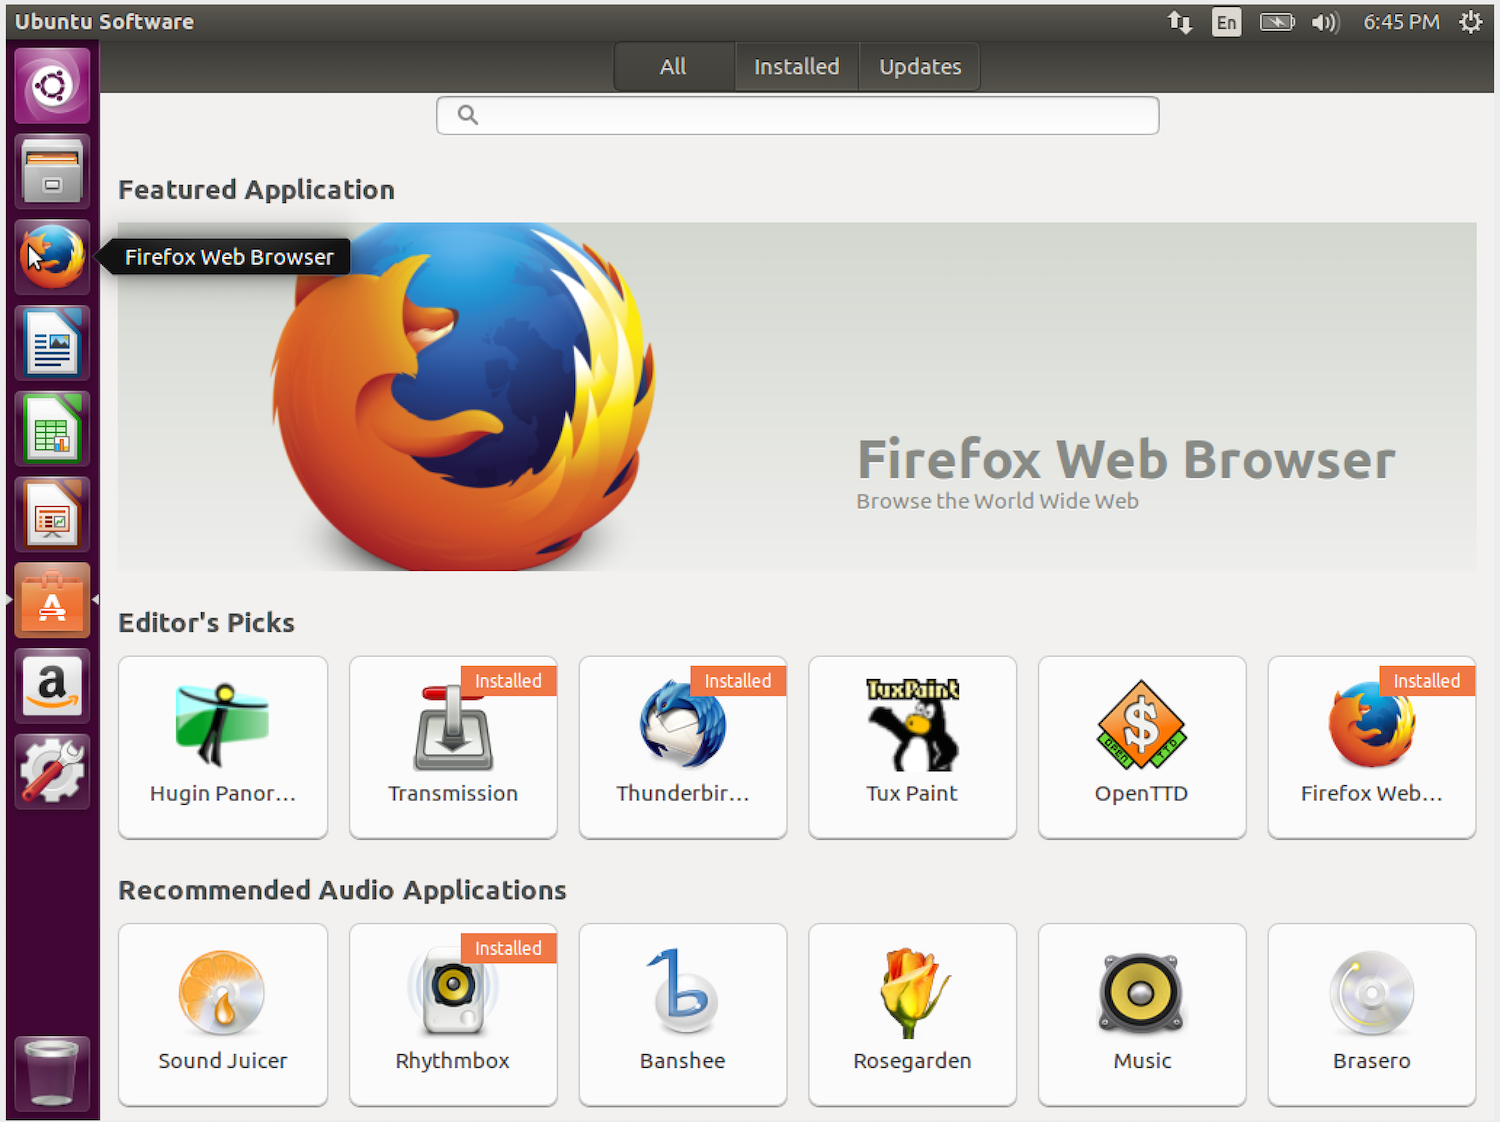The width and height of the screenshot is (1500, 1122).
Task: Switch to the Updates tab
Action: tap(920, 67)
